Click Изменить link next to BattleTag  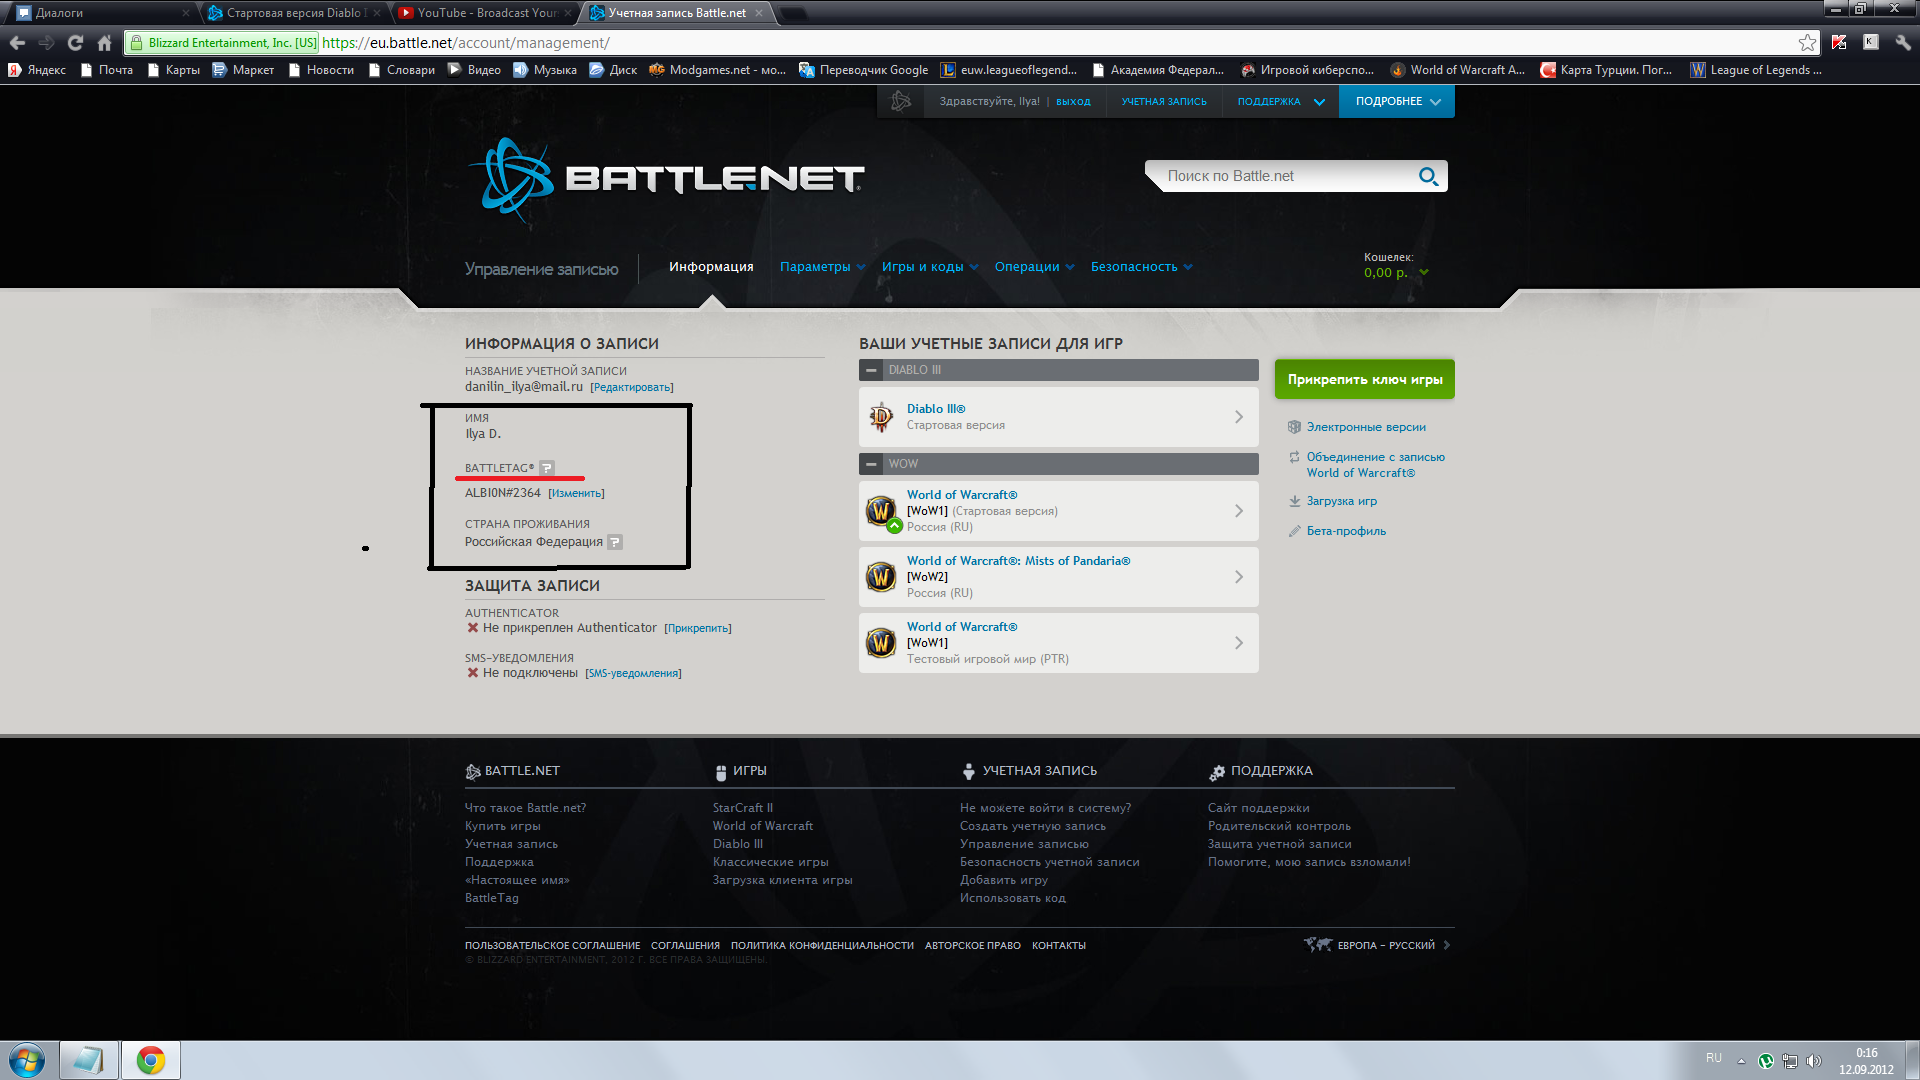pyautogui.click(x=576, y=494)
